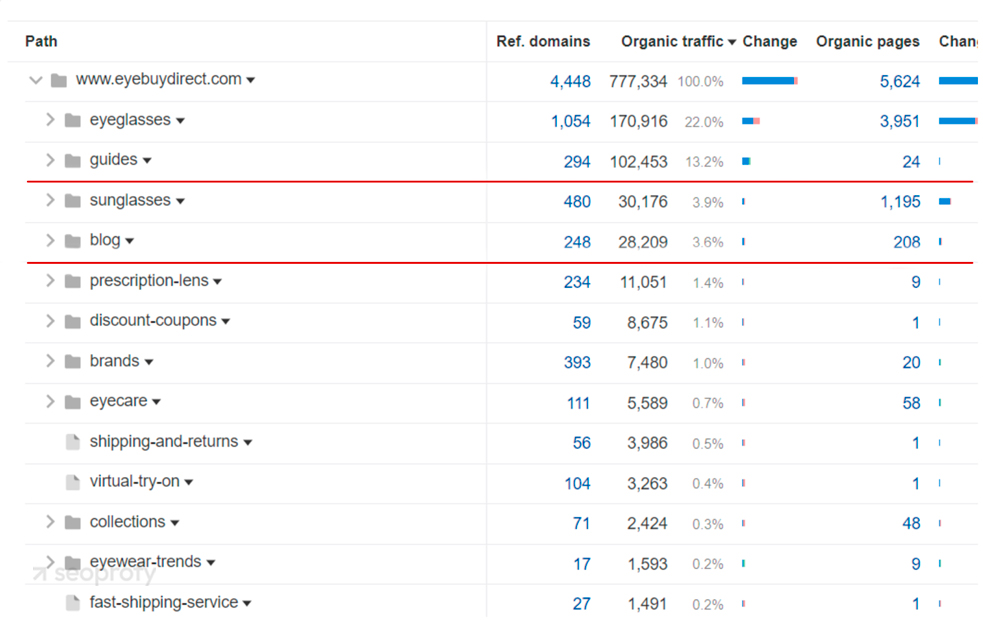The image size is (983, 620).
Task: Click the Path column header
Action: 41,41
